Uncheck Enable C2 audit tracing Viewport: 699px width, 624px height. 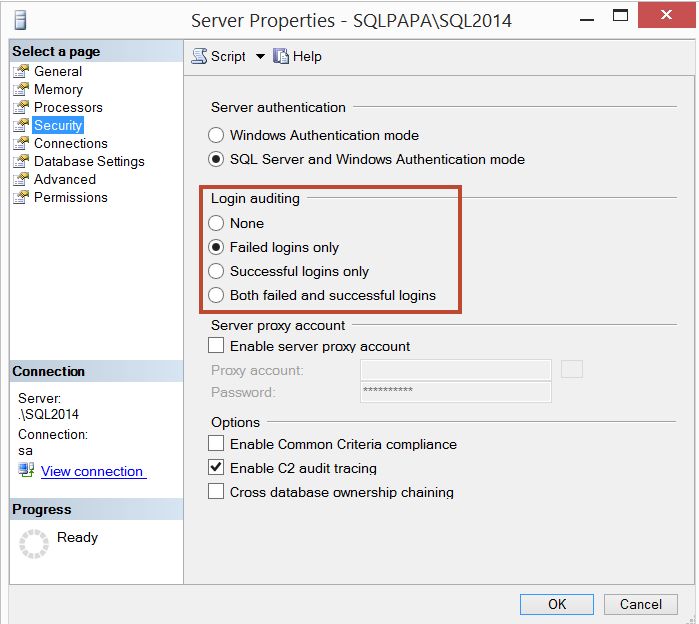(x=216, y=468)
